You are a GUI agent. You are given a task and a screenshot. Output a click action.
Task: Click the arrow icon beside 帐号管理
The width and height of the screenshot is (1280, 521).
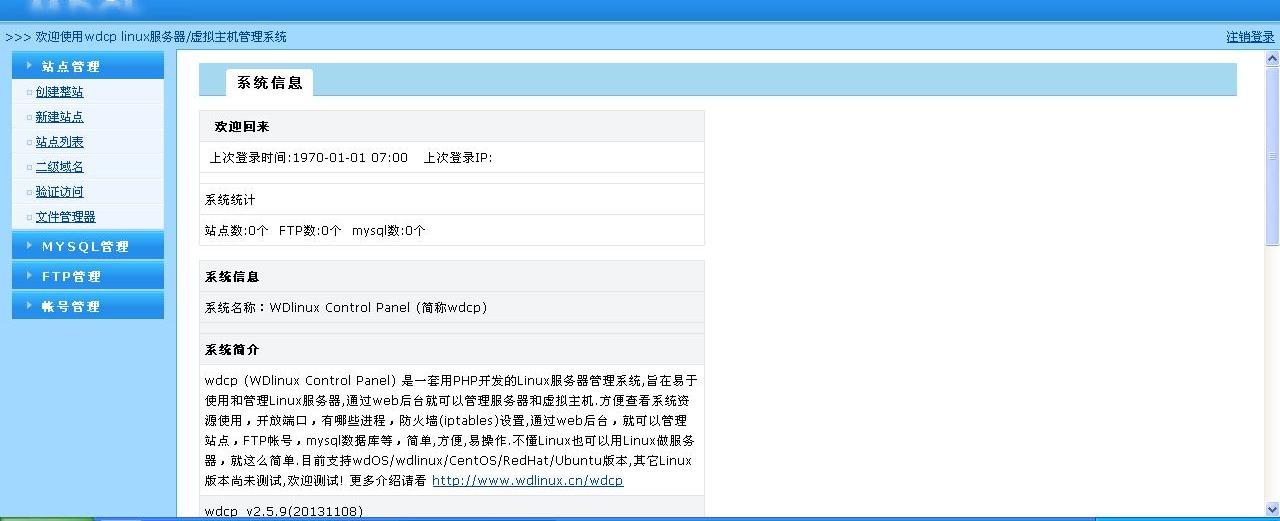pos(30,306)
